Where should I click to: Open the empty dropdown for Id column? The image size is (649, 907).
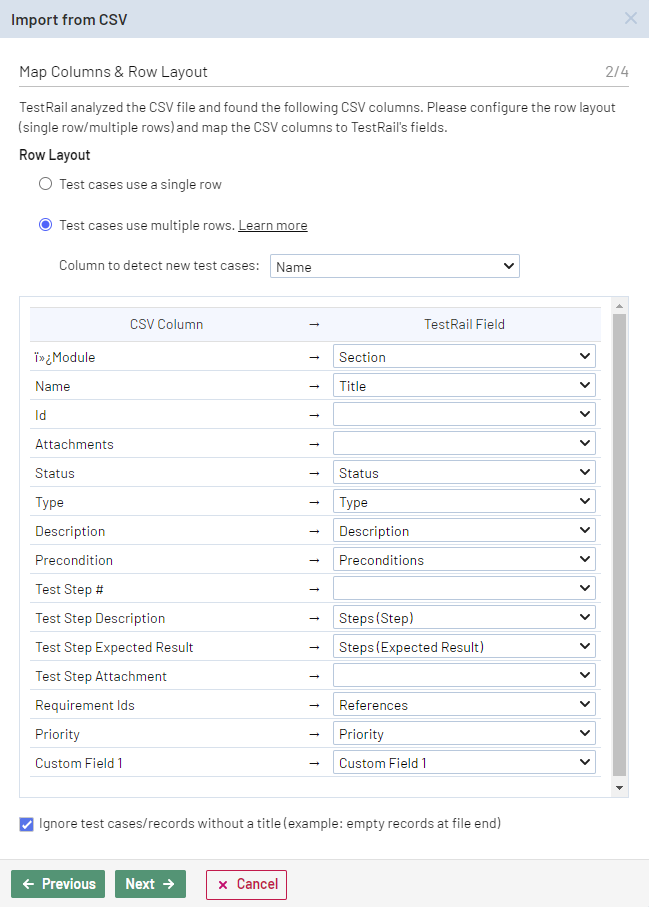pos(464,415)
